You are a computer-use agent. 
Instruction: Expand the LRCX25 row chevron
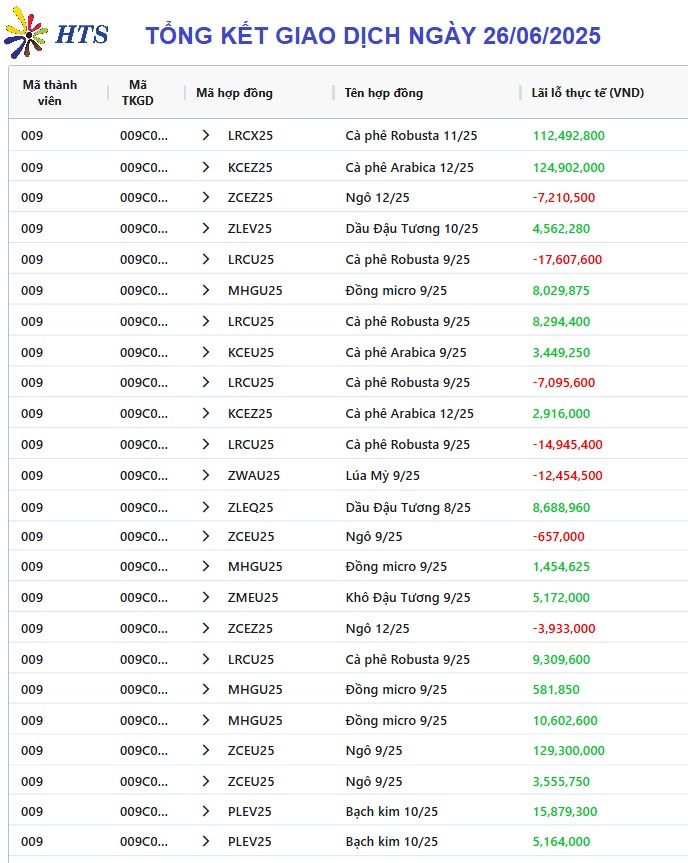[206, 135]
